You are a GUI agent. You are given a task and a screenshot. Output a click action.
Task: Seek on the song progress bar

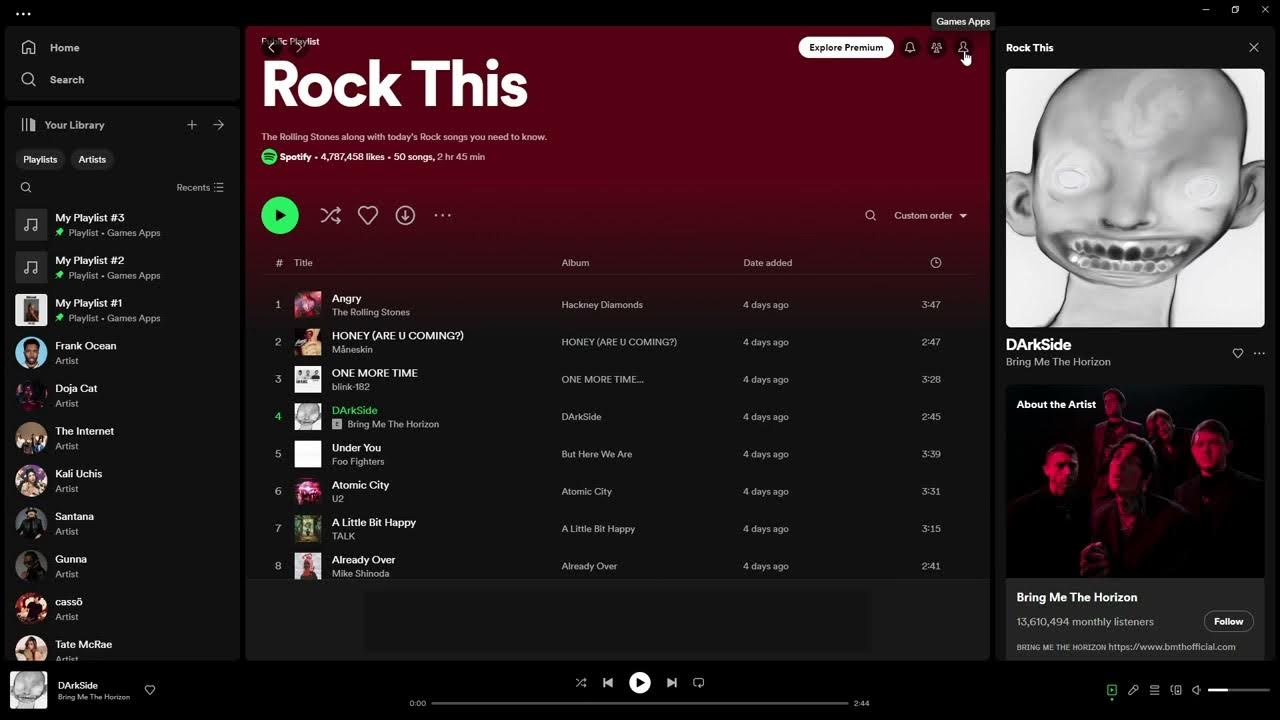[x=640, y=703]
